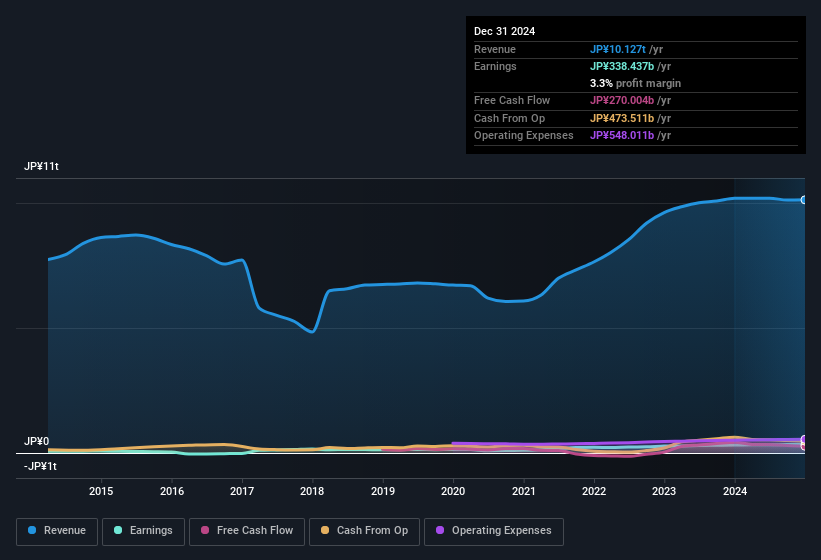Click the 3.3% profit margin text
The height and width of the screenshot is (560, 821).
pos(635,83)
